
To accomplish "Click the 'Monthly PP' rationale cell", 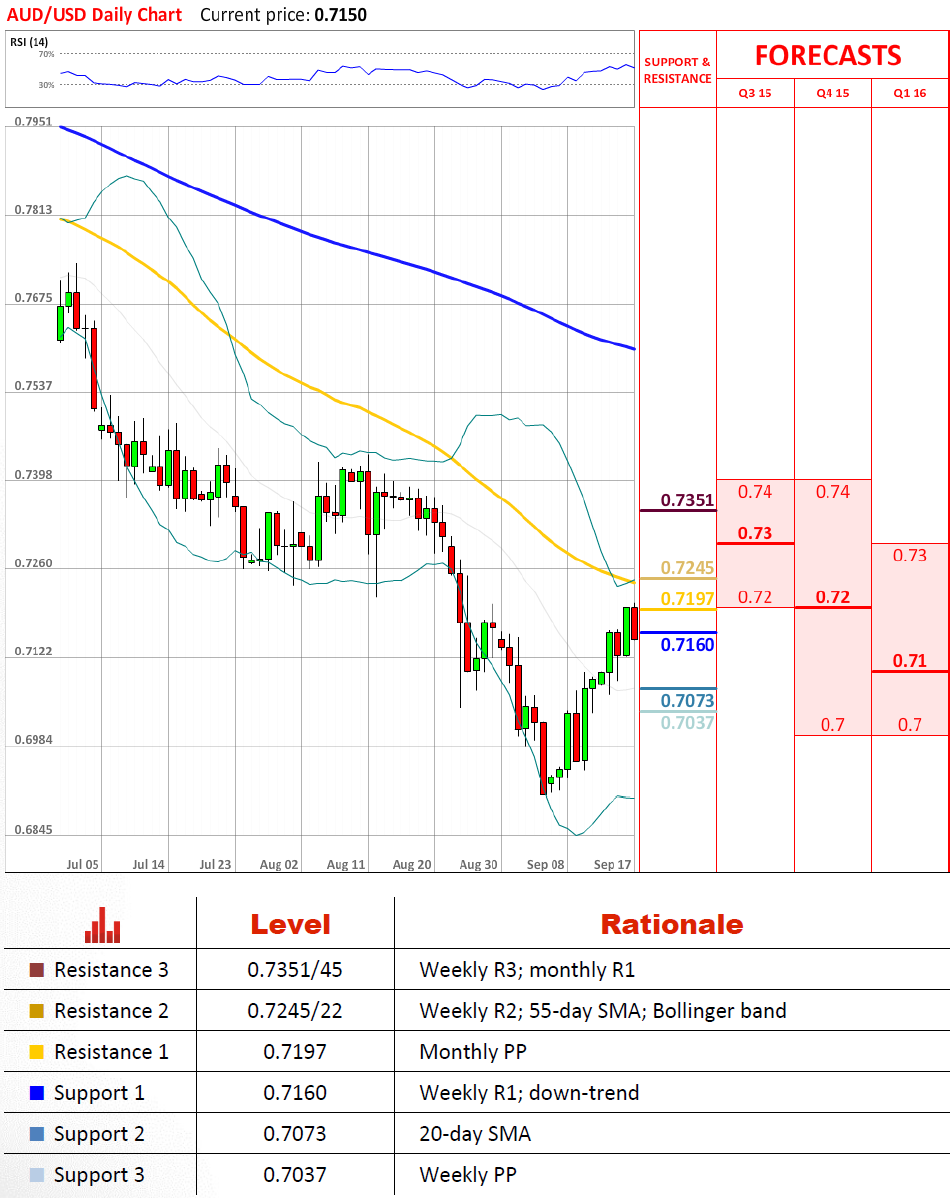I will click(x=473, y=1052).
